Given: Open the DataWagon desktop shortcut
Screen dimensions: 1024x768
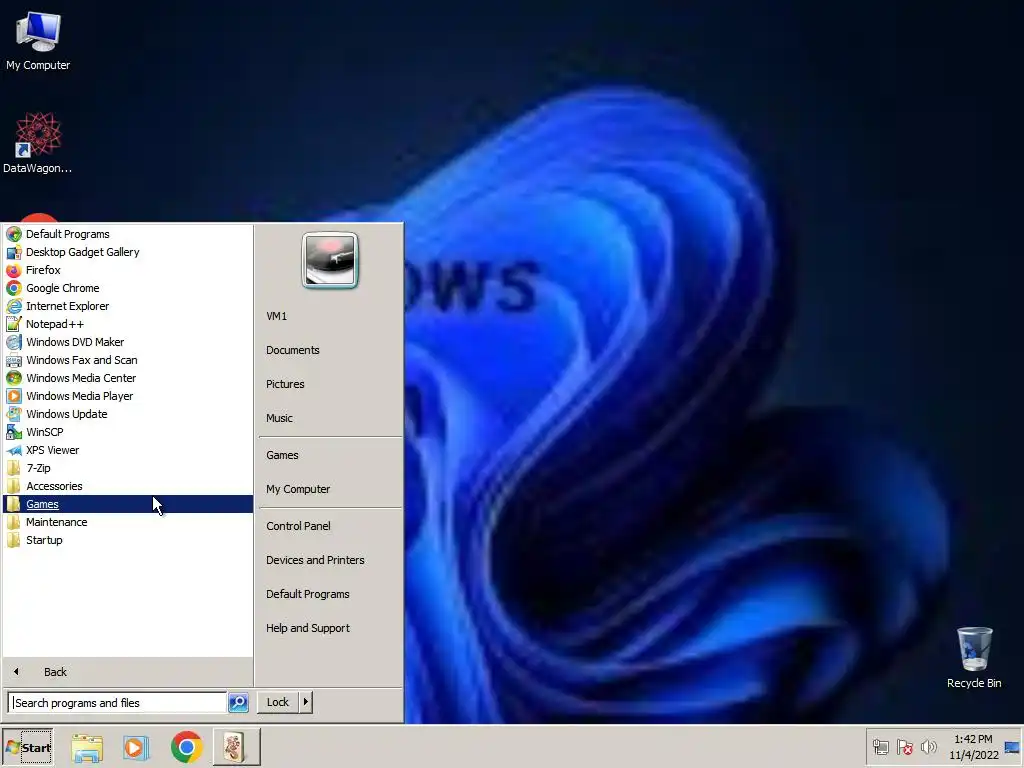Looking at the screenshot, I should [x=38, y=143].
